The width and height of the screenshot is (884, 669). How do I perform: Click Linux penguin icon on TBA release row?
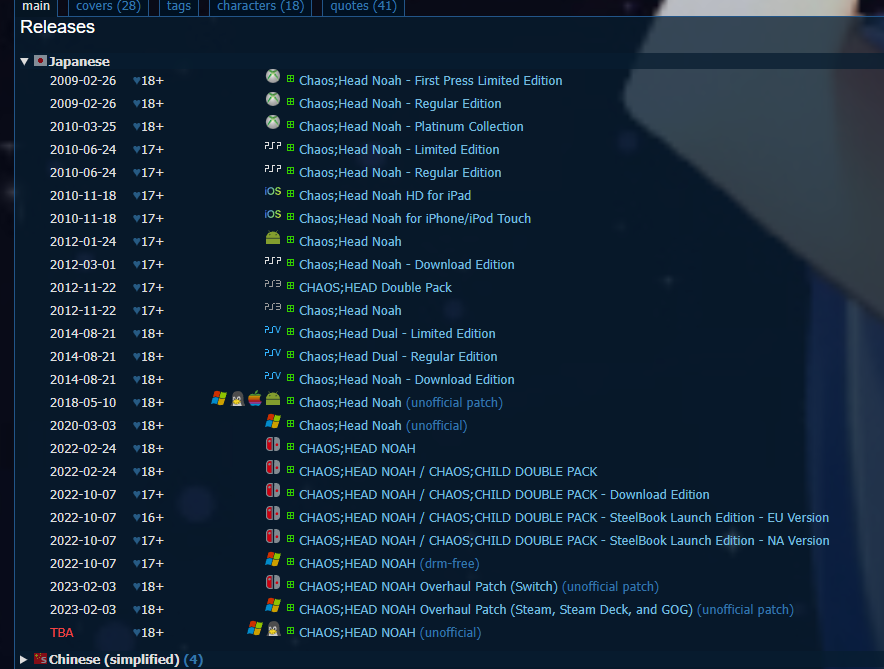pos(273,629)
